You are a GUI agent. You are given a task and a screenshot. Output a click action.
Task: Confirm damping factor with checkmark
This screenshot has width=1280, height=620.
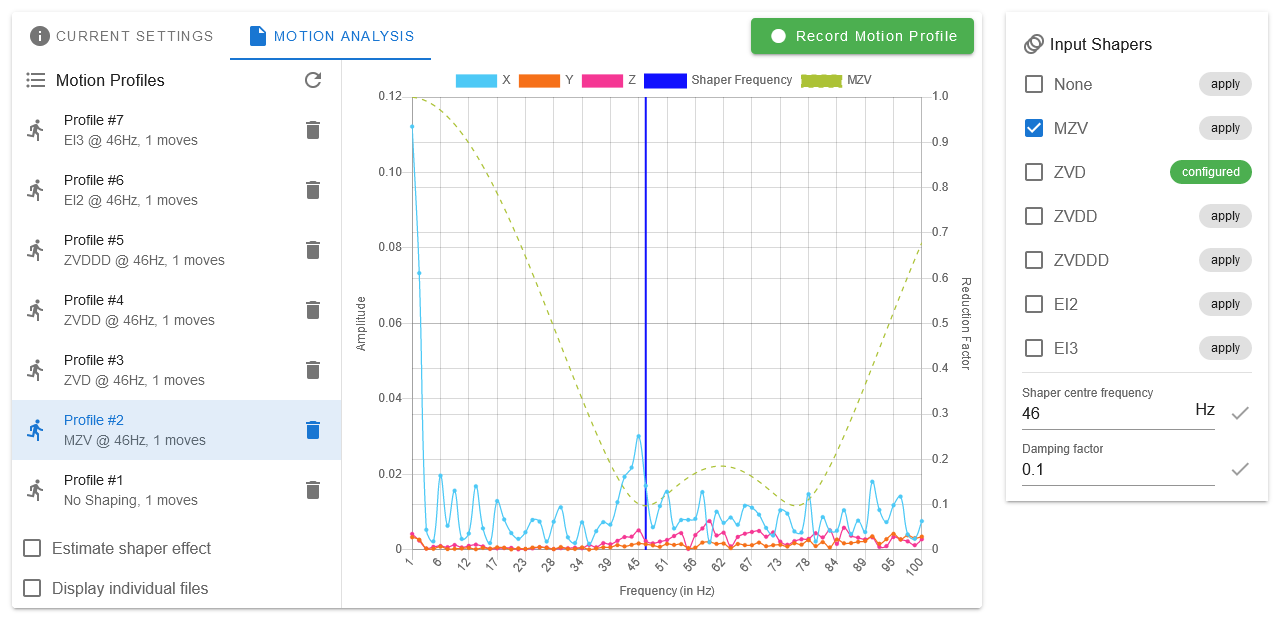(x=1240, y=468)
